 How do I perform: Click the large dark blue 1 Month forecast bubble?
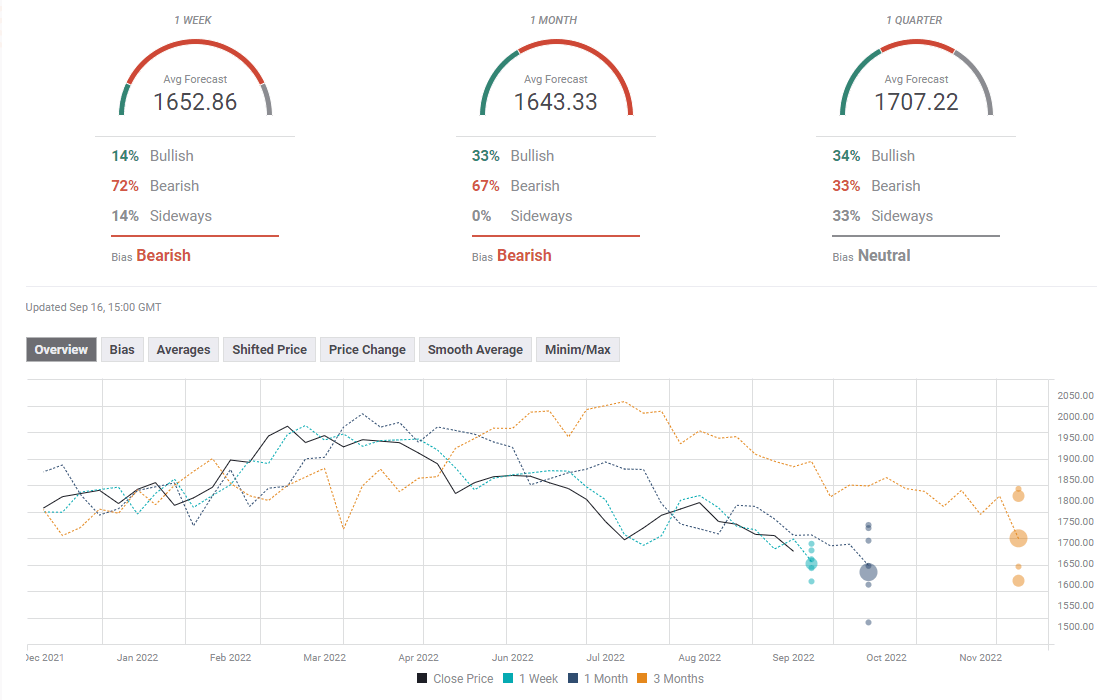[869, 573]
